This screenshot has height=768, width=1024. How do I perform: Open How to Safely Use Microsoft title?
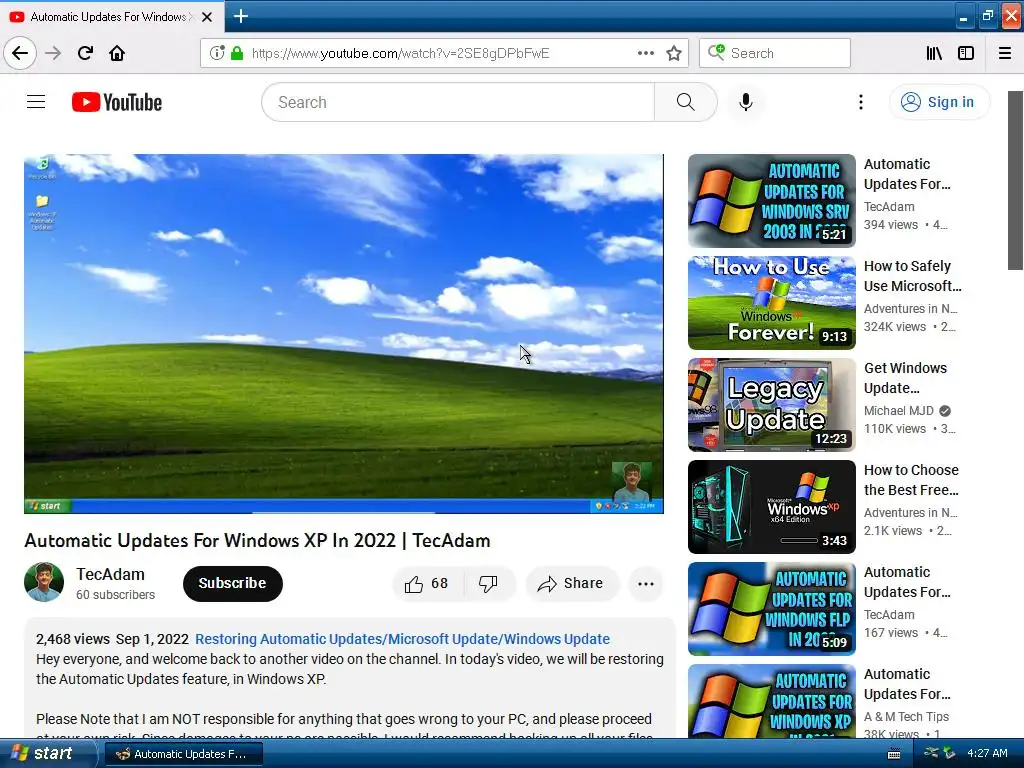point(912,276)
